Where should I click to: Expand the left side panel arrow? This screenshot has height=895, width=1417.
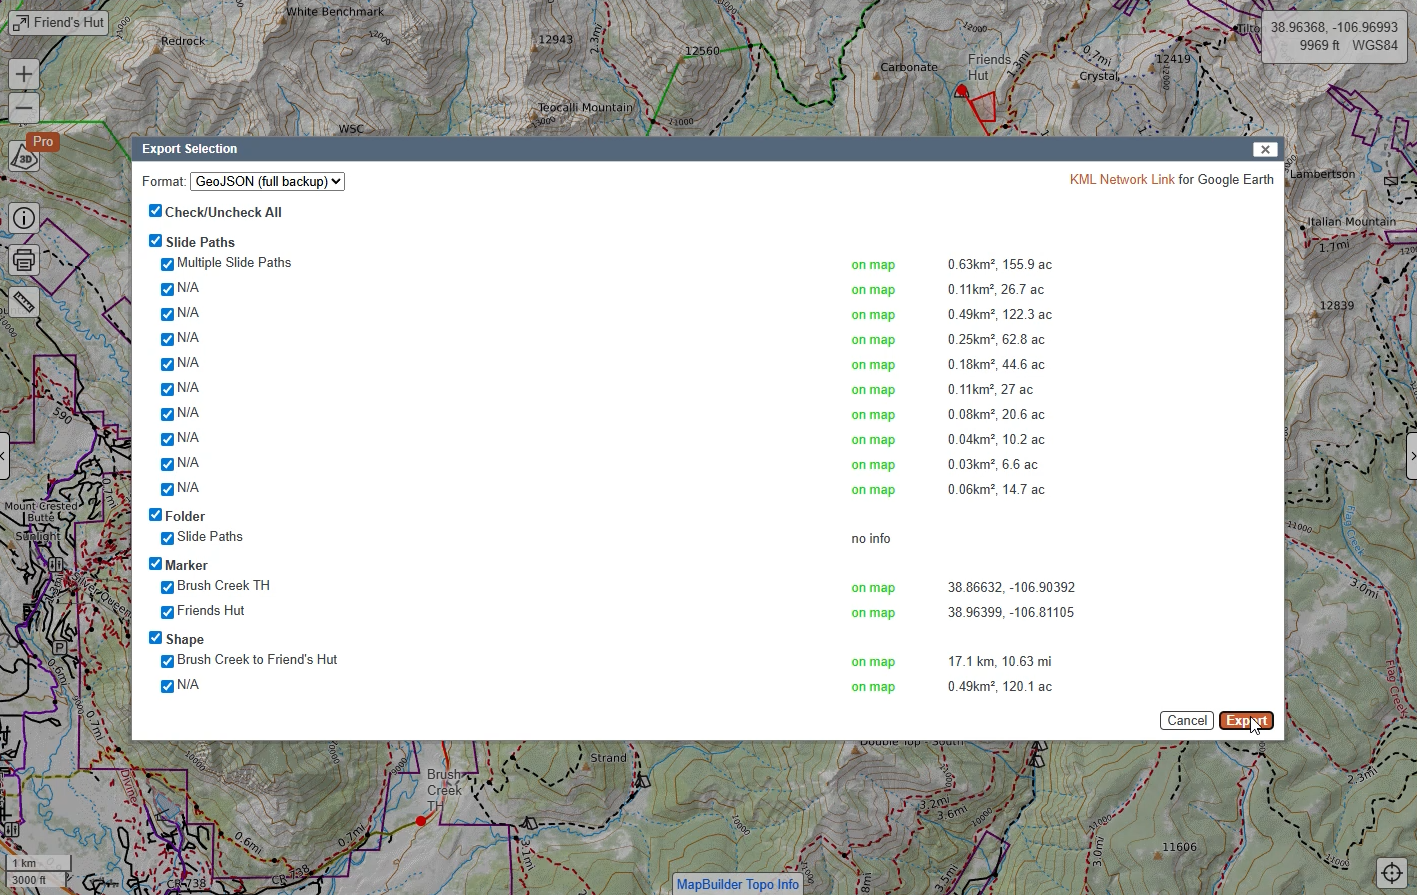[4, 457]
